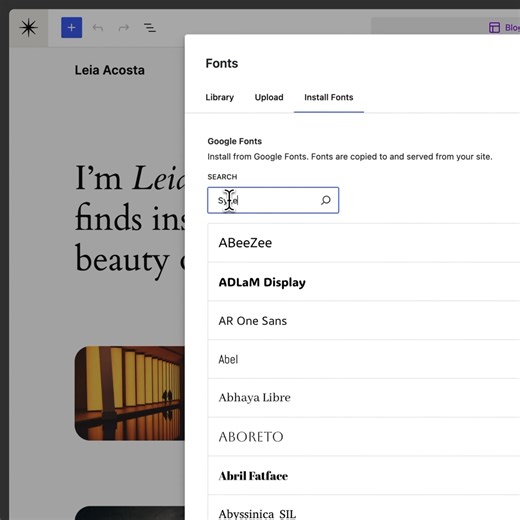The width and height of the screenshot is (520, 520).
Task: Select the Abyssinica SIL font
Action: click(364, 508)
